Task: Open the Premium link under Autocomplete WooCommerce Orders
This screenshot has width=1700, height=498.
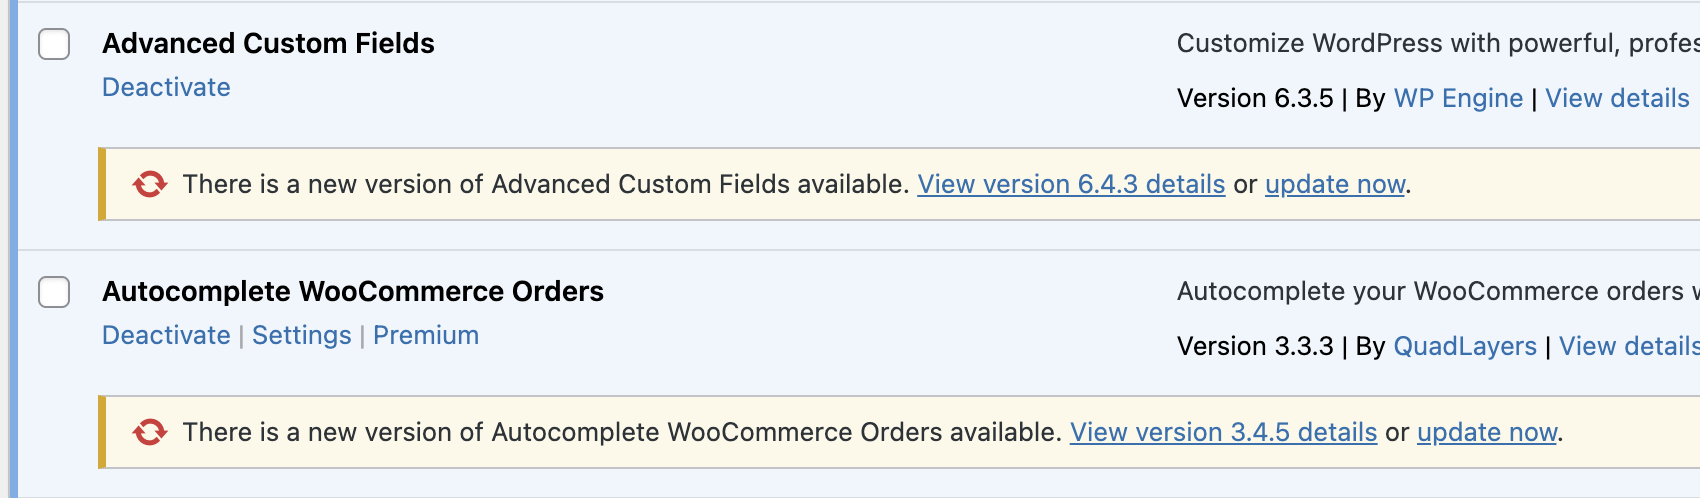Action: pos(426,335)
